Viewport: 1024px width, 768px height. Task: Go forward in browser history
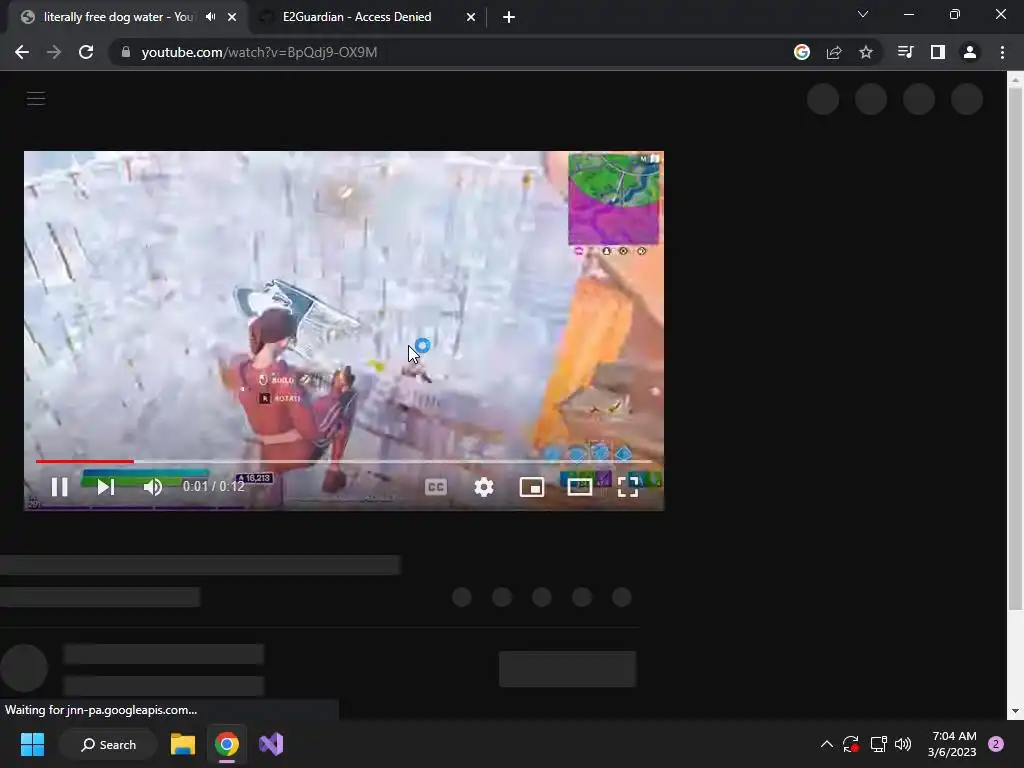[54, 52]
